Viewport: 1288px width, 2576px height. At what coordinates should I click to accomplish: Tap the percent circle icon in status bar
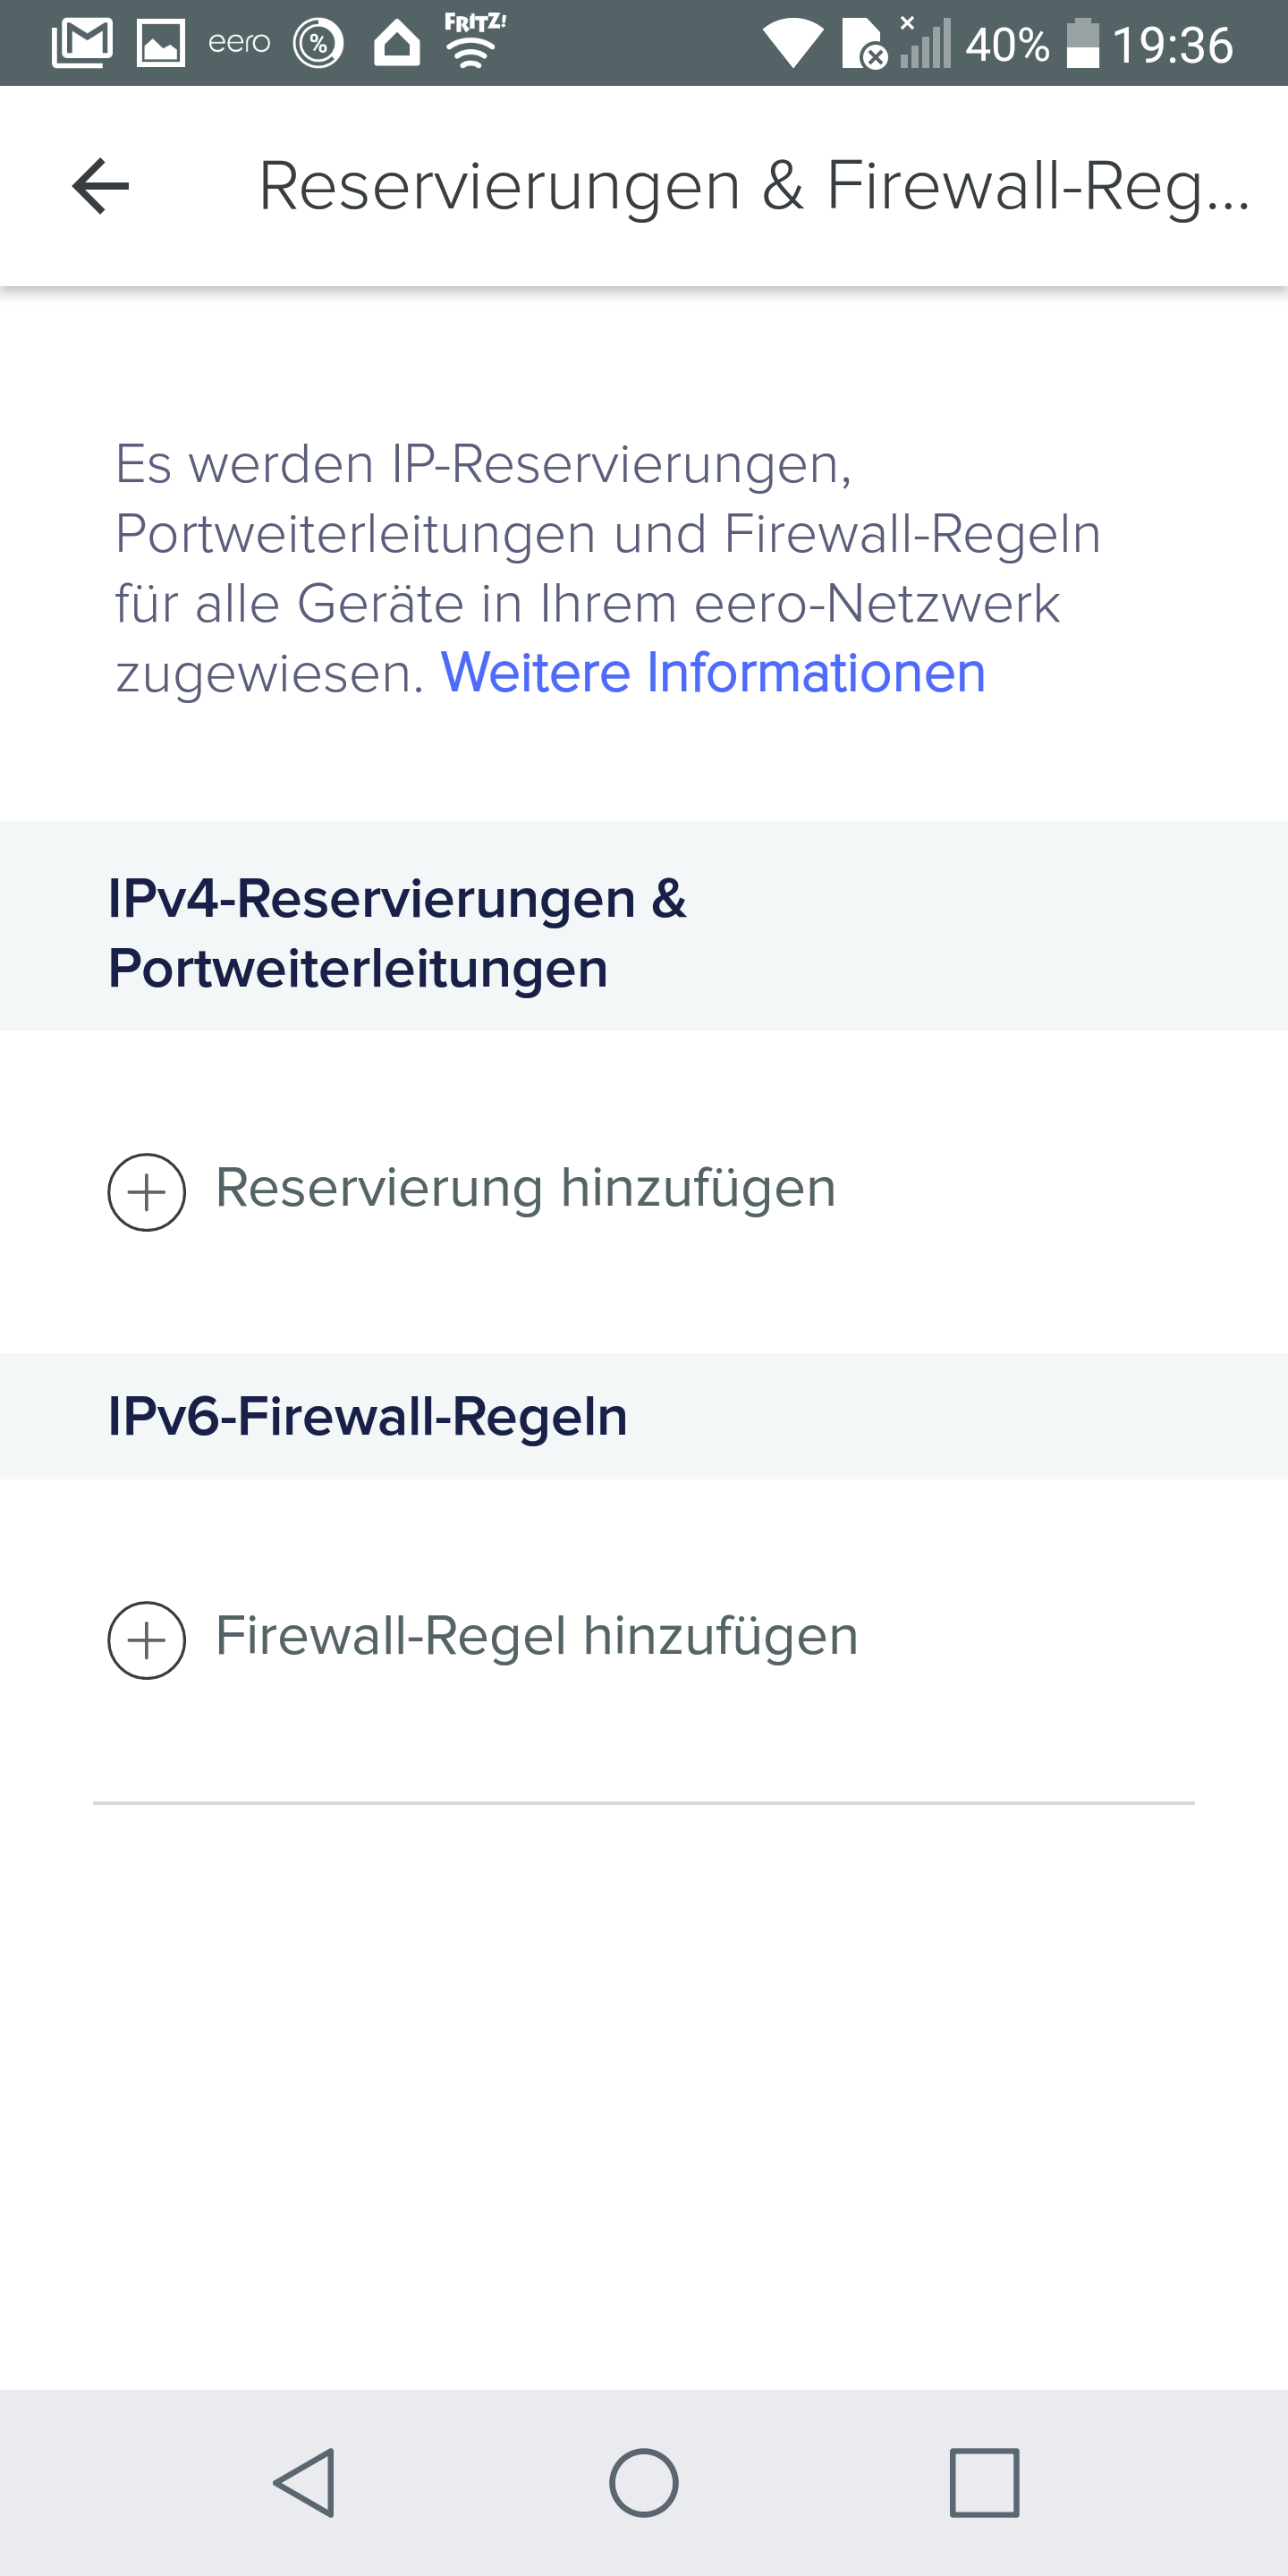(x=318, y=44)
